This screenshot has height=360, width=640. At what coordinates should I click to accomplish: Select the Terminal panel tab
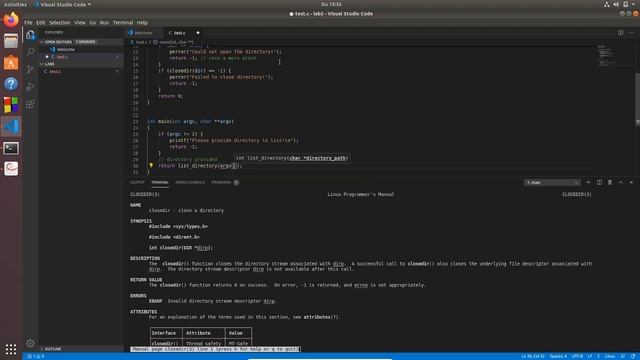pos(160,182)
